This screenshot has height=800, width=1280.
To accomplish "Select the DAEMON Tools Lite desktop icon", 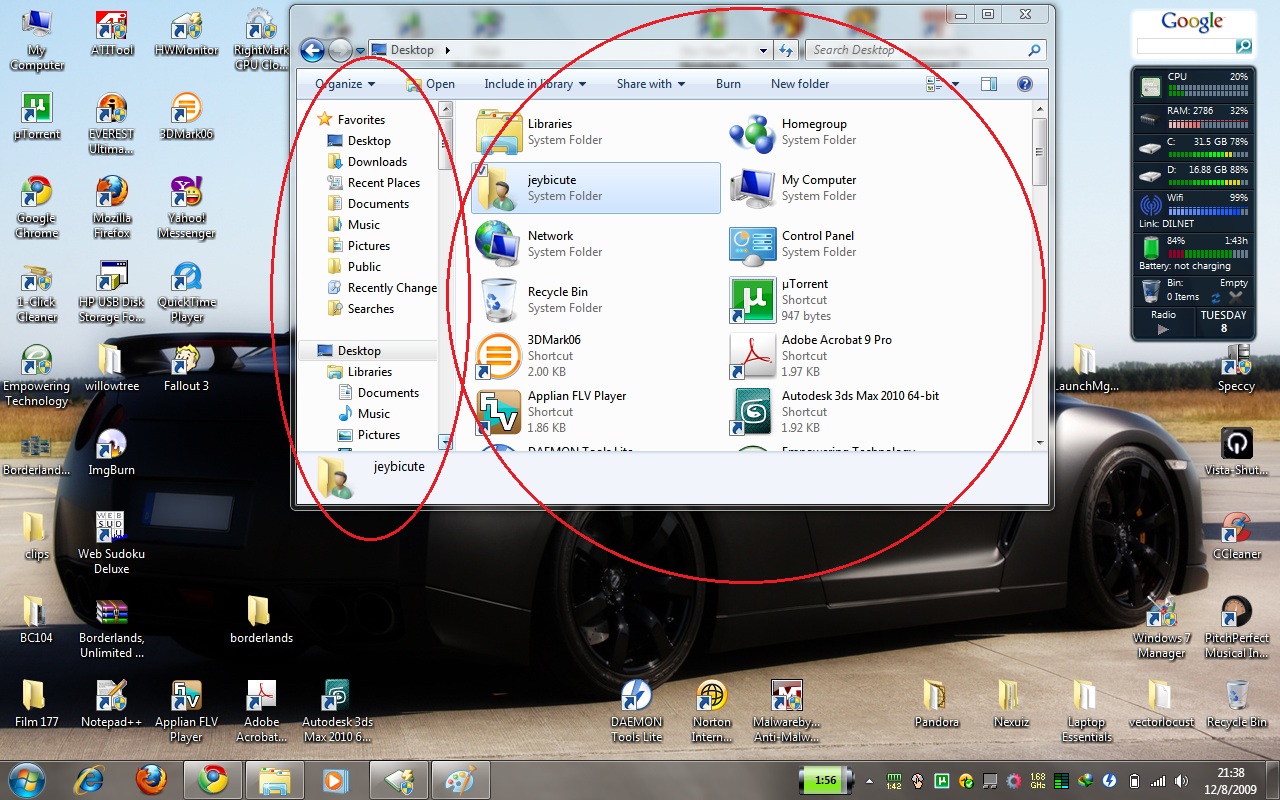I will click(636, 711).
